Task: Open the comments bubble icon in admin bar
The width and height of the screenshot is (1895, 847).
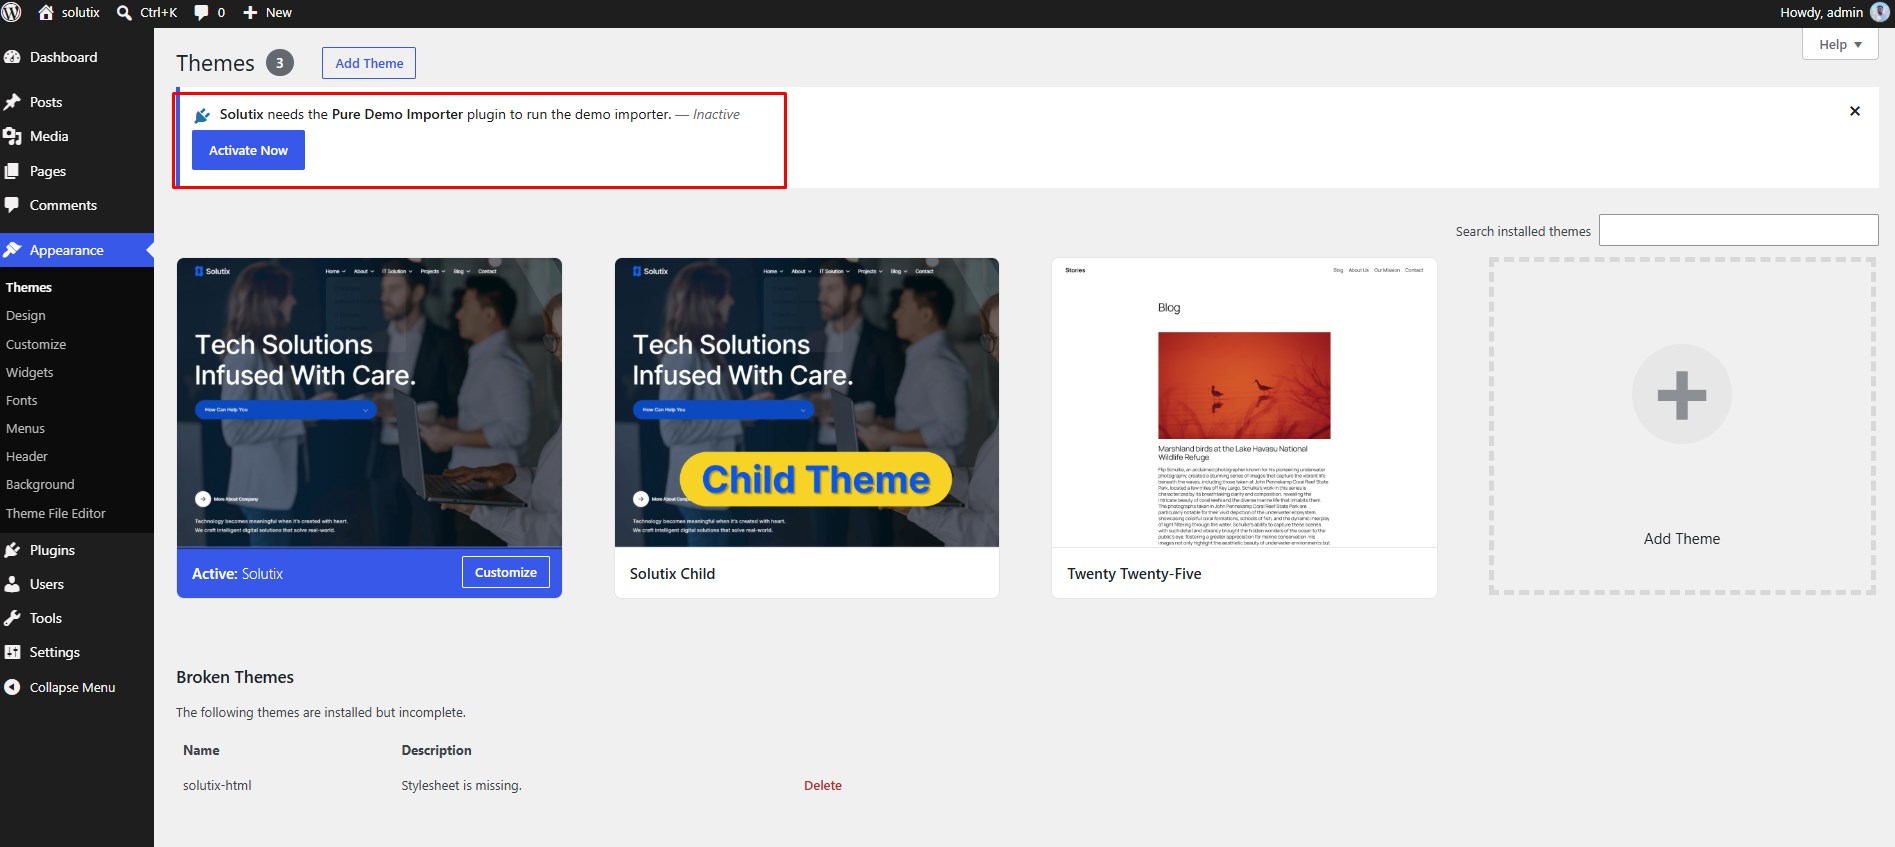Action: (201, 13)
